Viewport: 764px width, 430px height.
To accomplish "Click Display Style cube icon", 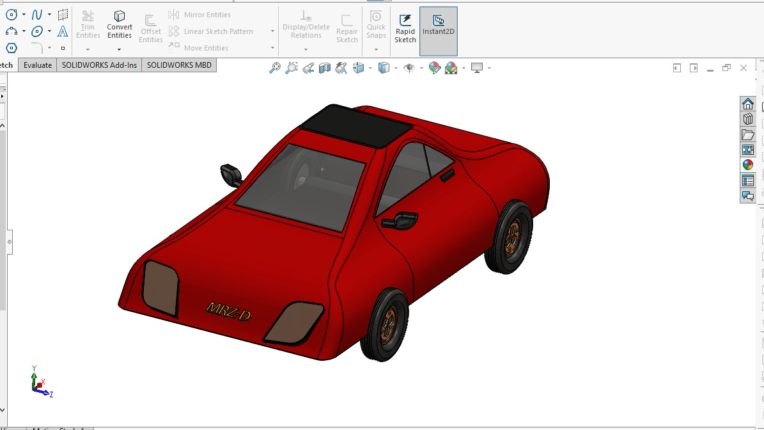I will pyautogui.click(x=384, y=68).
